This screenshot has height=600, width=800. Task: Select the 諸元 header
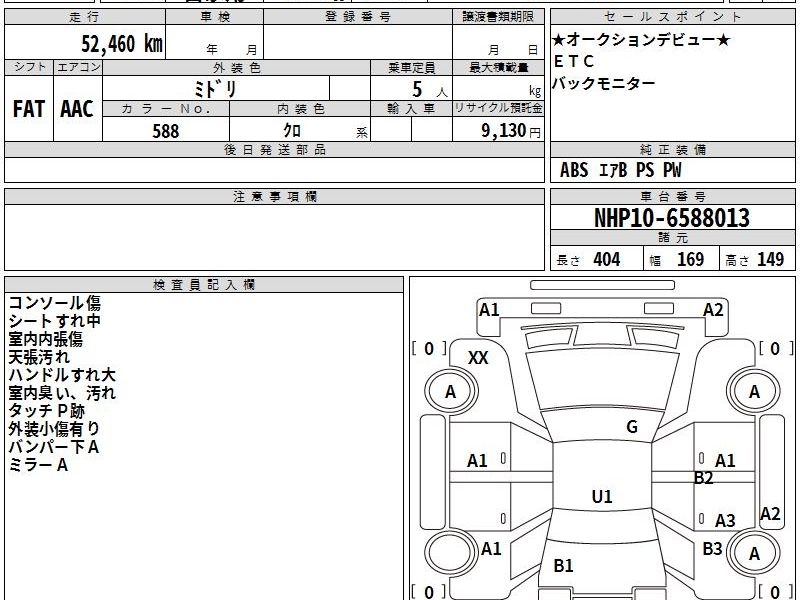tap(672, 237)
